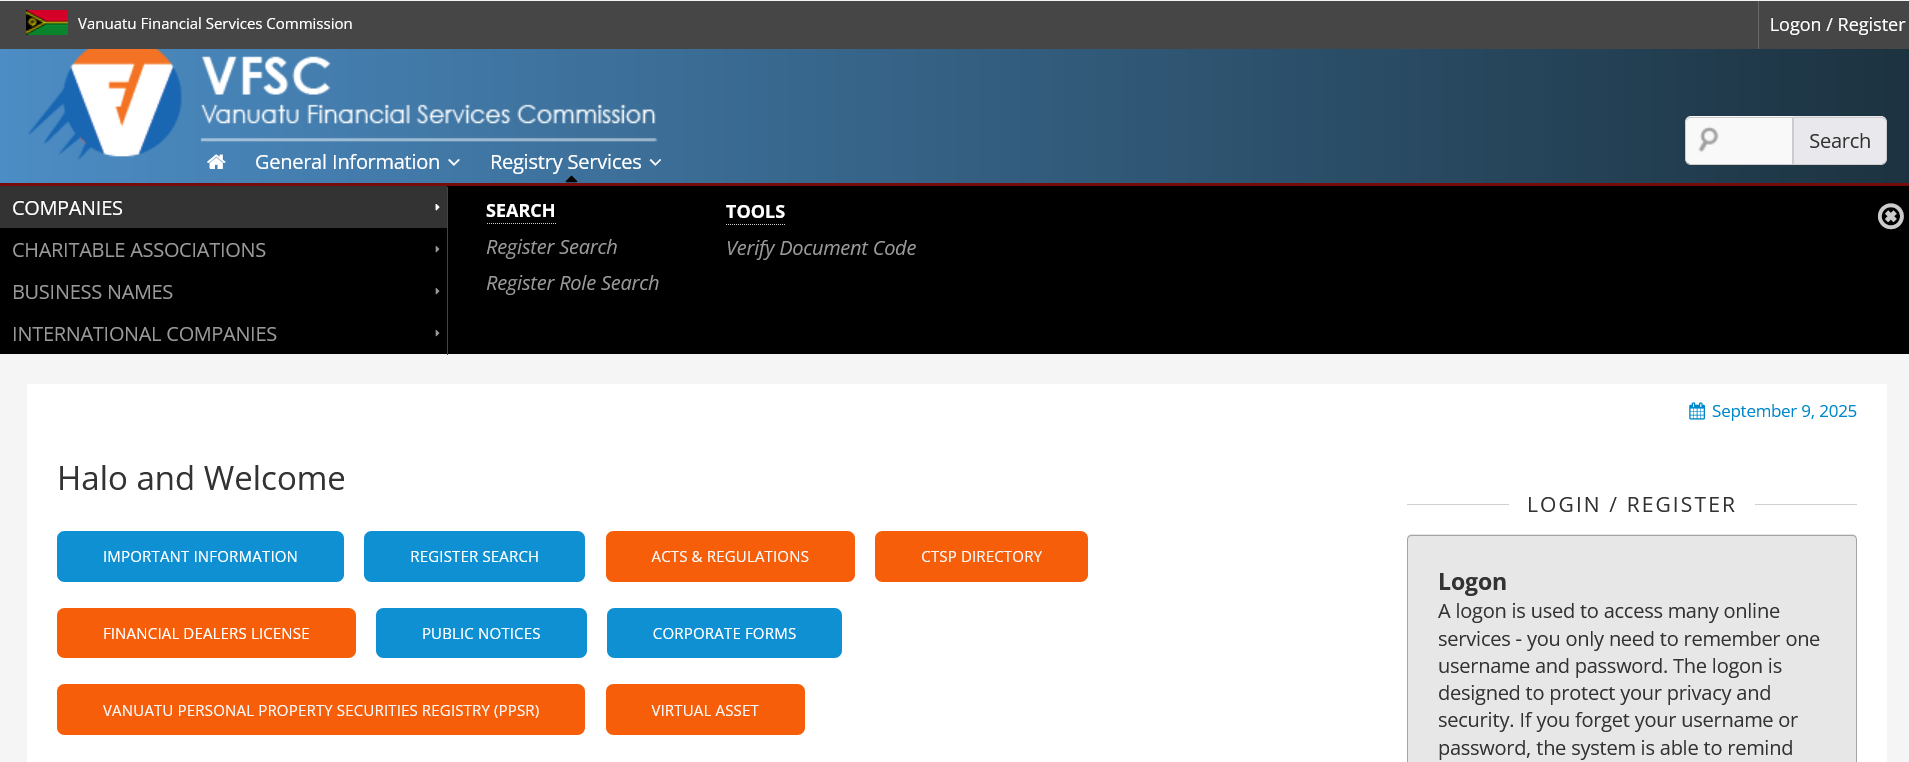
Task: Click the Halo and Welcome heading
Action: [x=201, y=478]
